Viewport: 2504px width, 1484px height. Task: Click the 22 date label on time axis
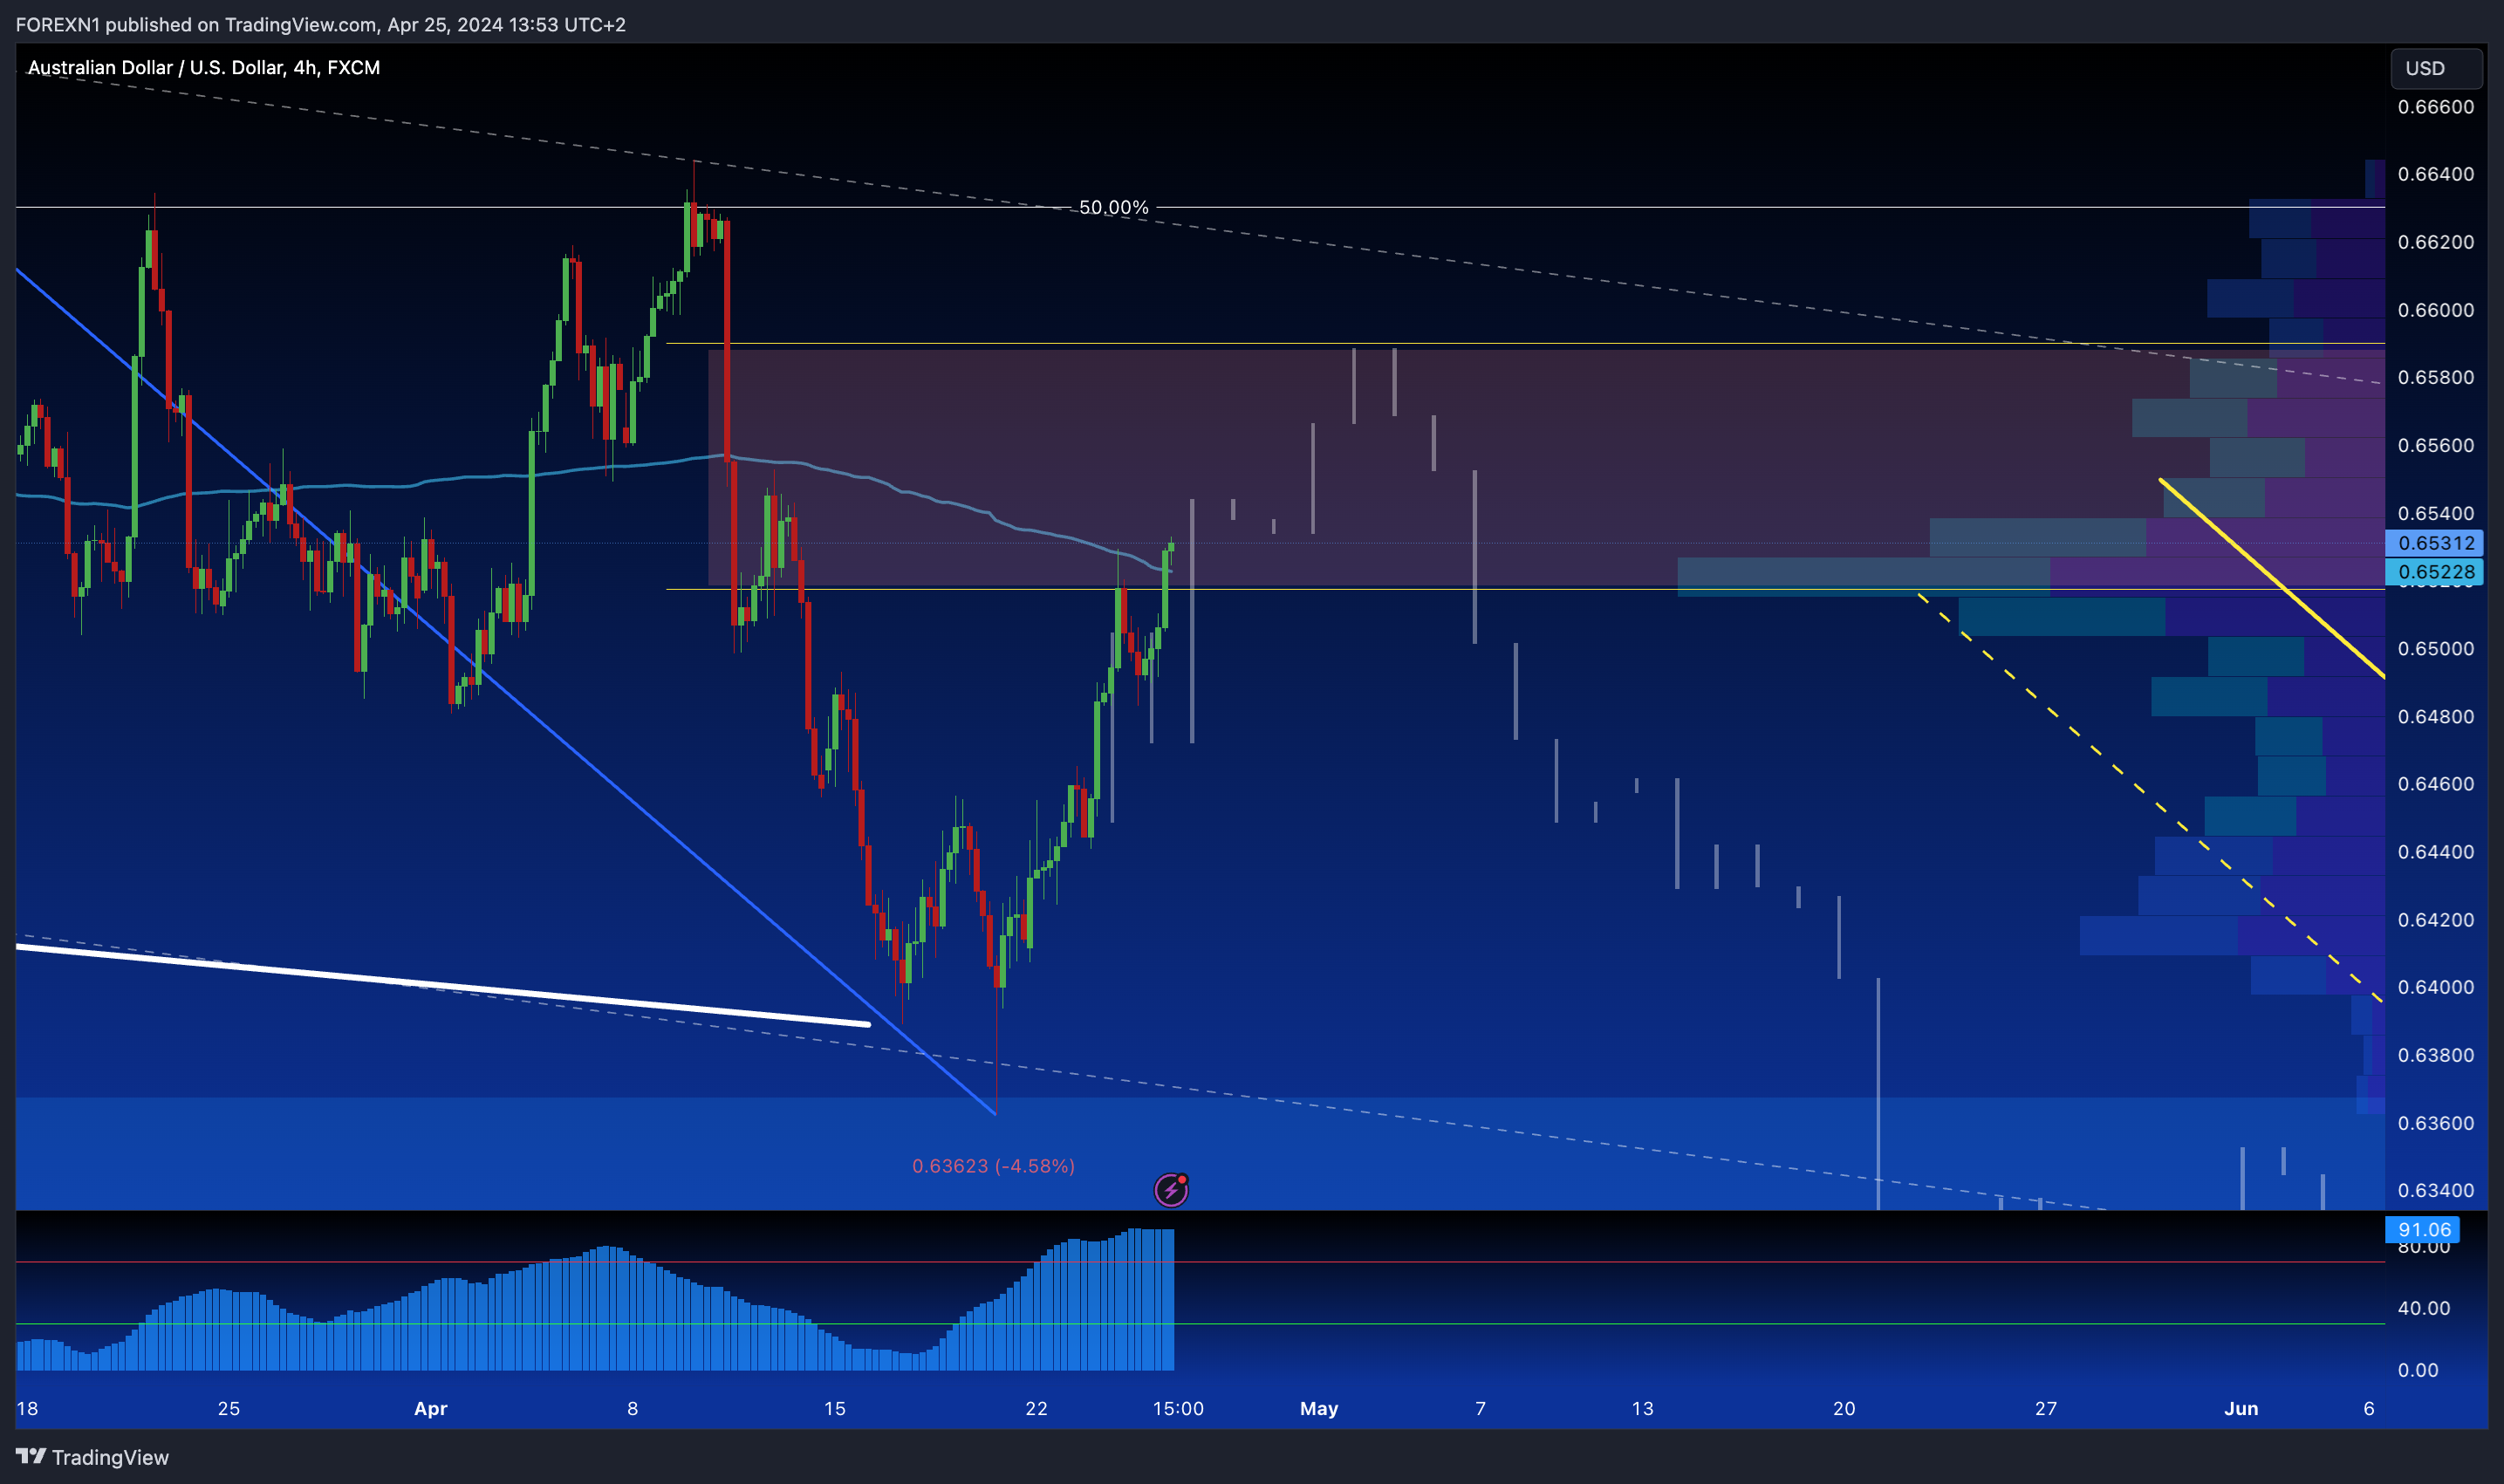[x=1036, y=1408]
